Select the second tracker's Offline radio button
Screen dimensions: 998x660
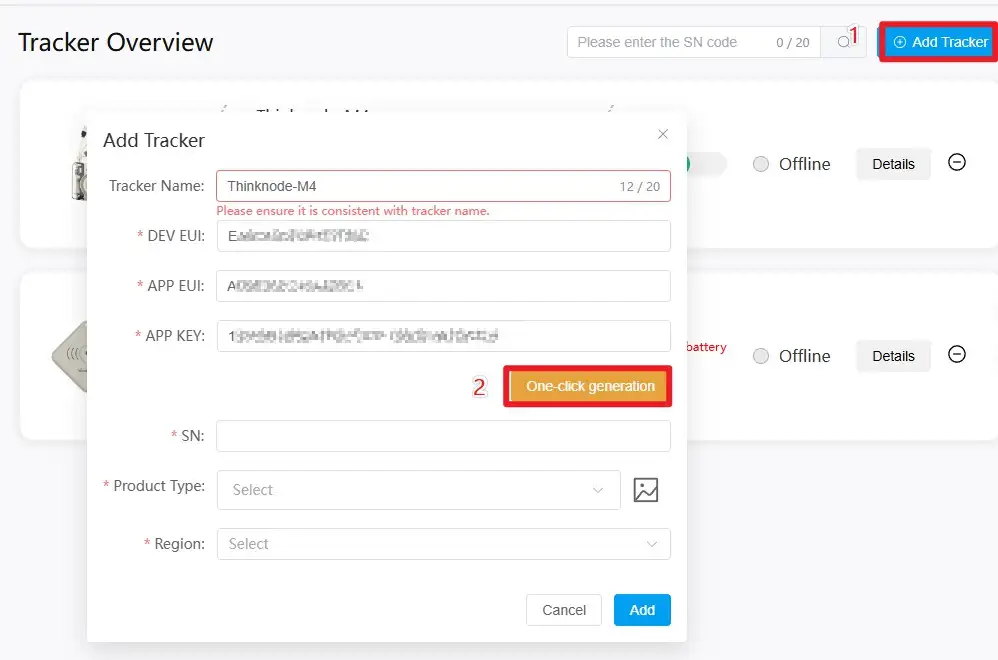pyautogui.click(x=761, y=356)
